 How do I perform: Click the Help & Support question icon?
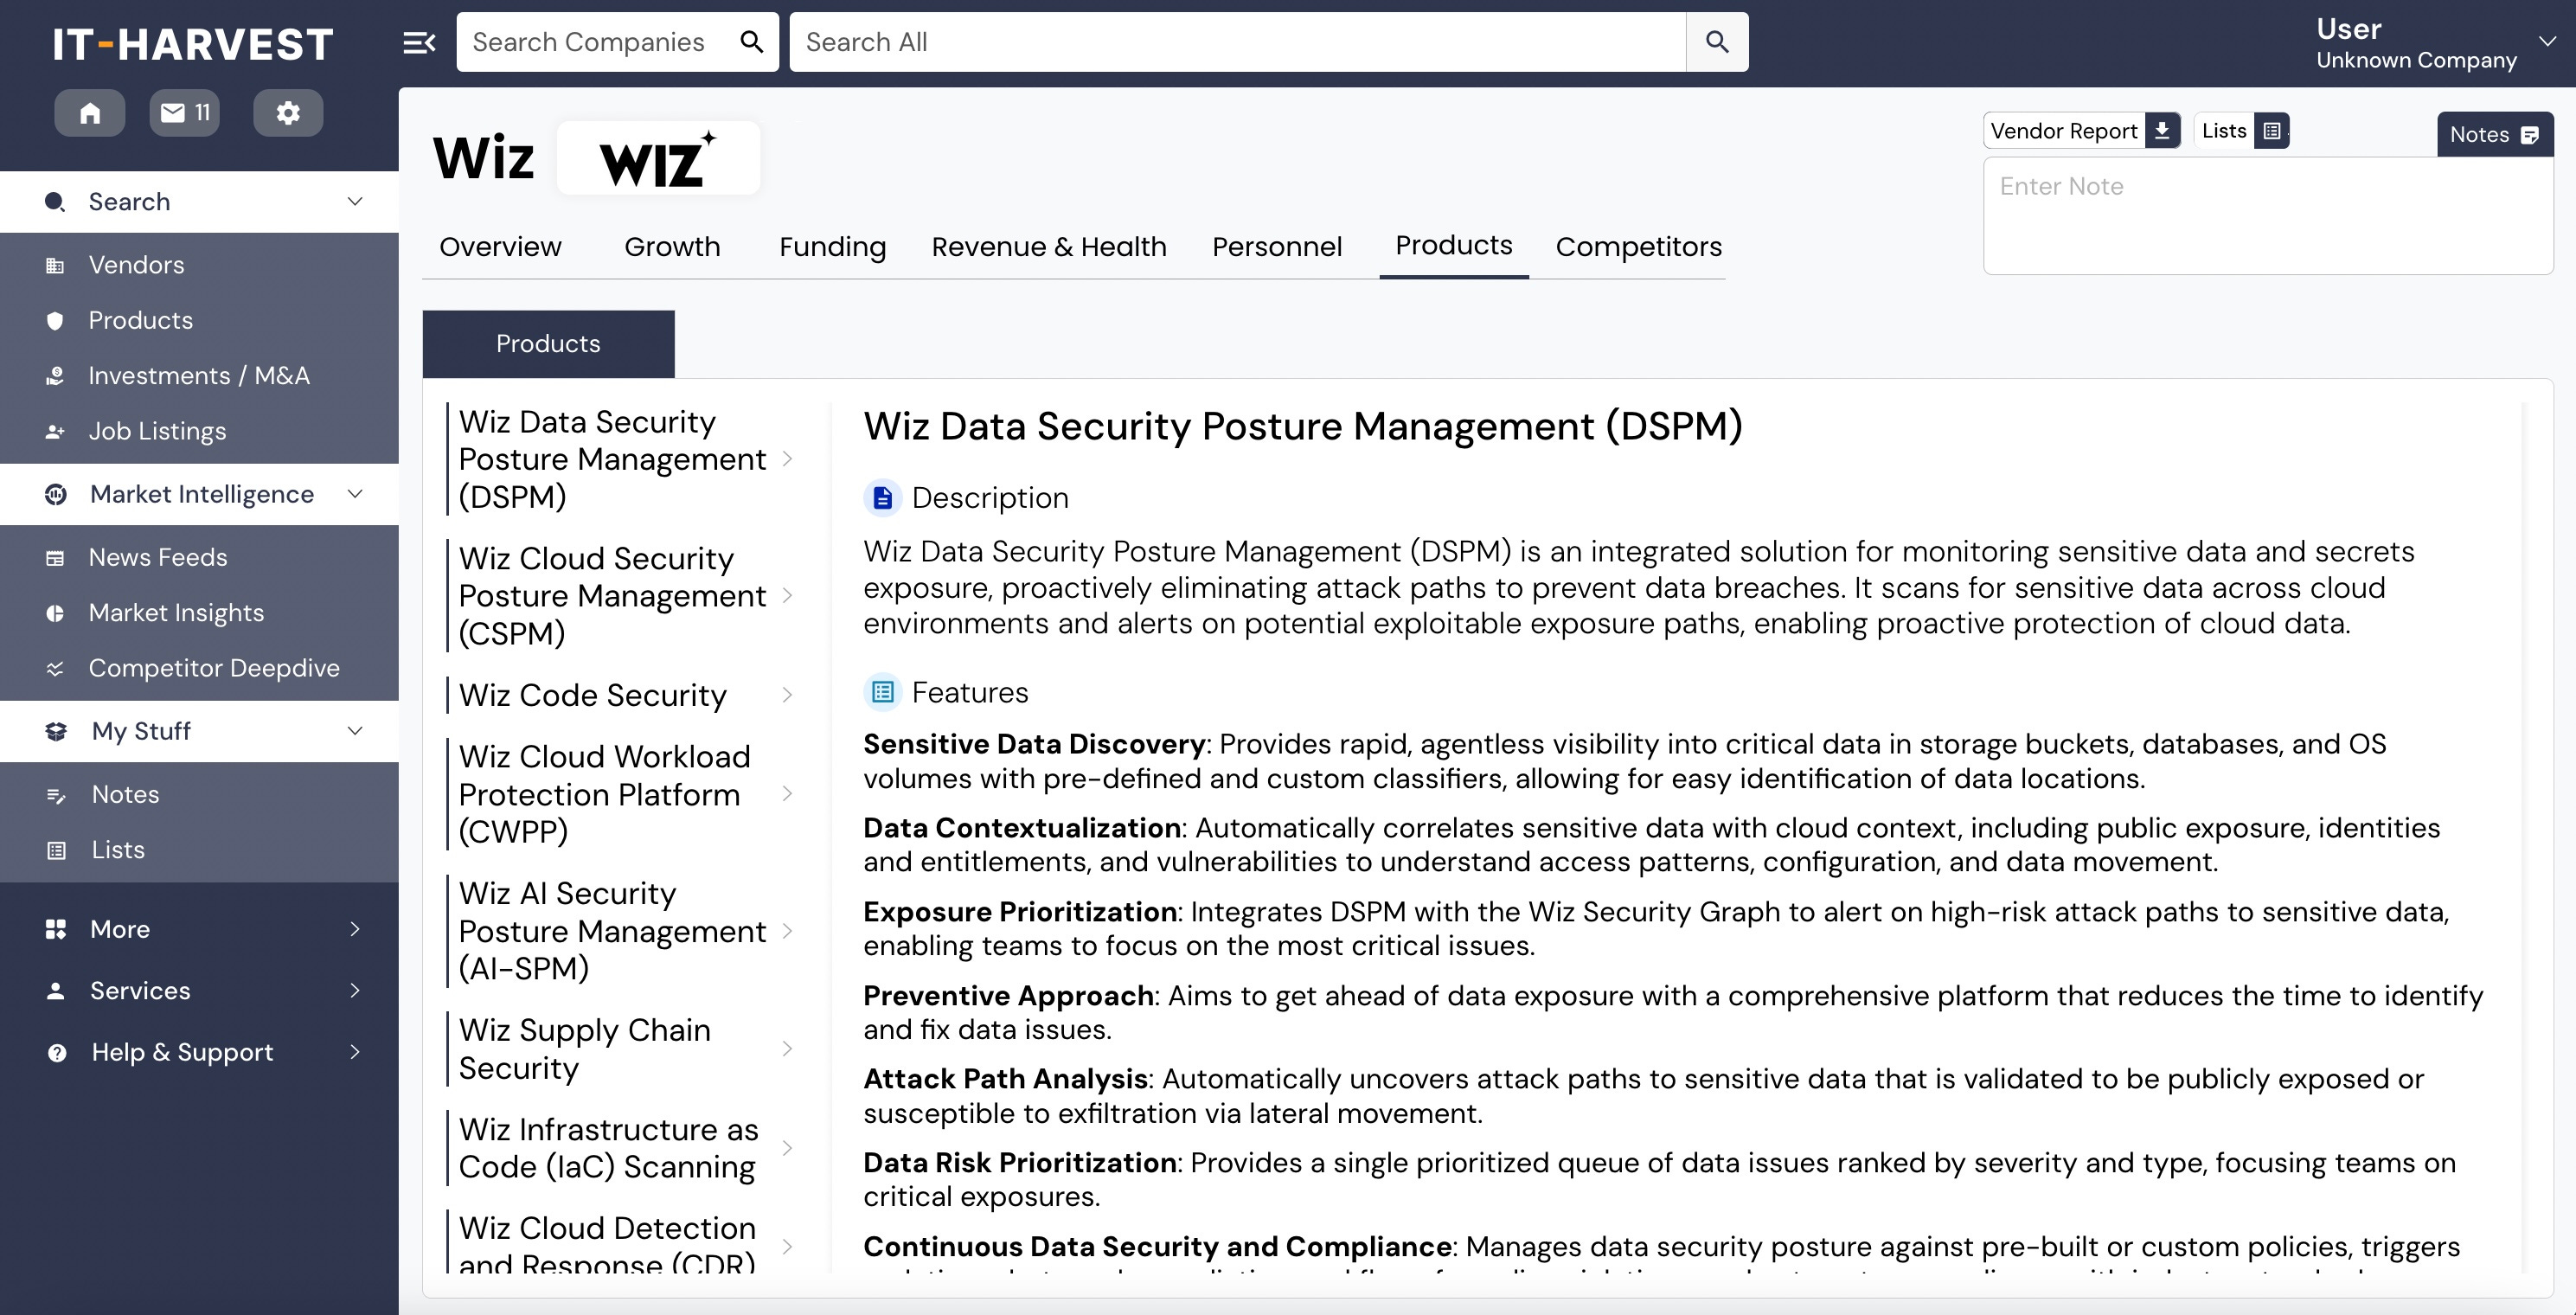pos(57,1052)
